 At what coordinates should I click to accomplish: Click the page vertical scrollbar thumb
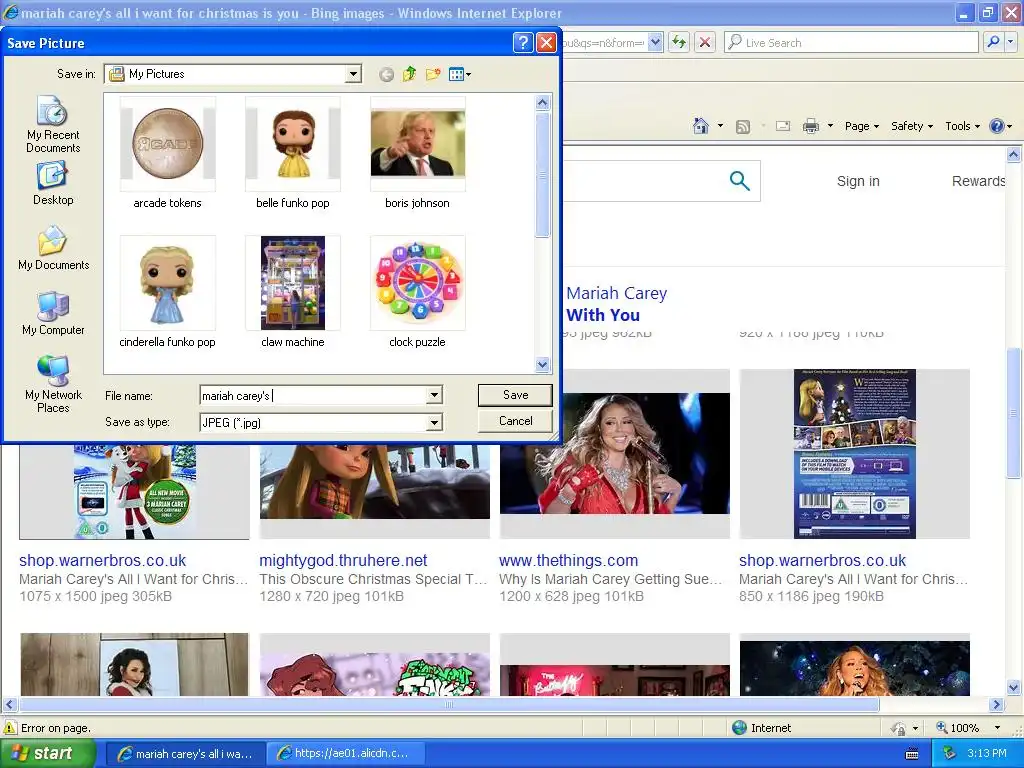point(1013,413)
